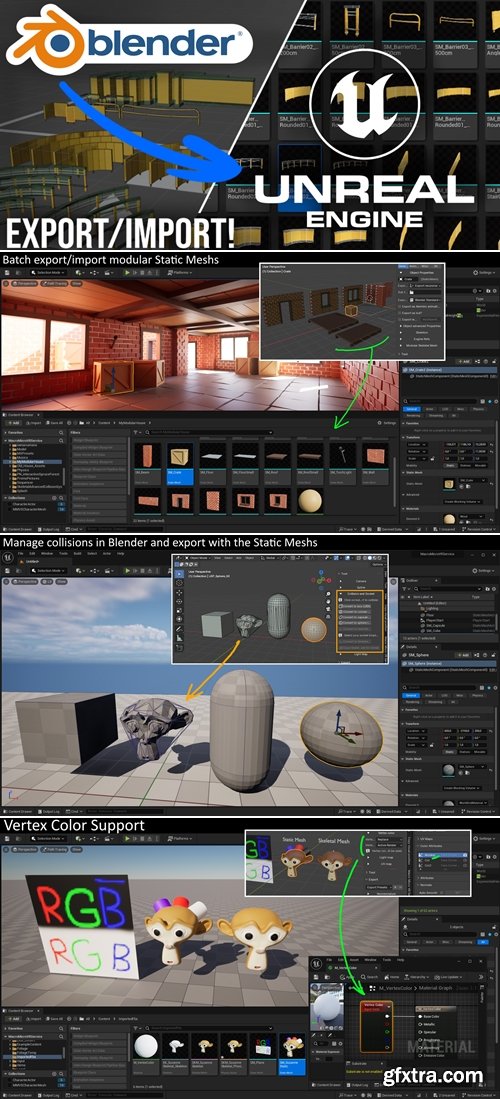Viewport: 500px width, 1099px height.
Task: Select SM_Capsule row in the Outliner
Action: [x=447, y=626]
